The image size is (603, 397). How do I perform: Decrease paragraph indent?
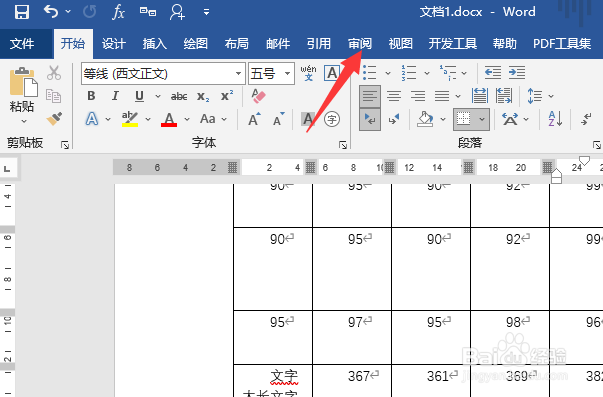(x=493, y=73)
